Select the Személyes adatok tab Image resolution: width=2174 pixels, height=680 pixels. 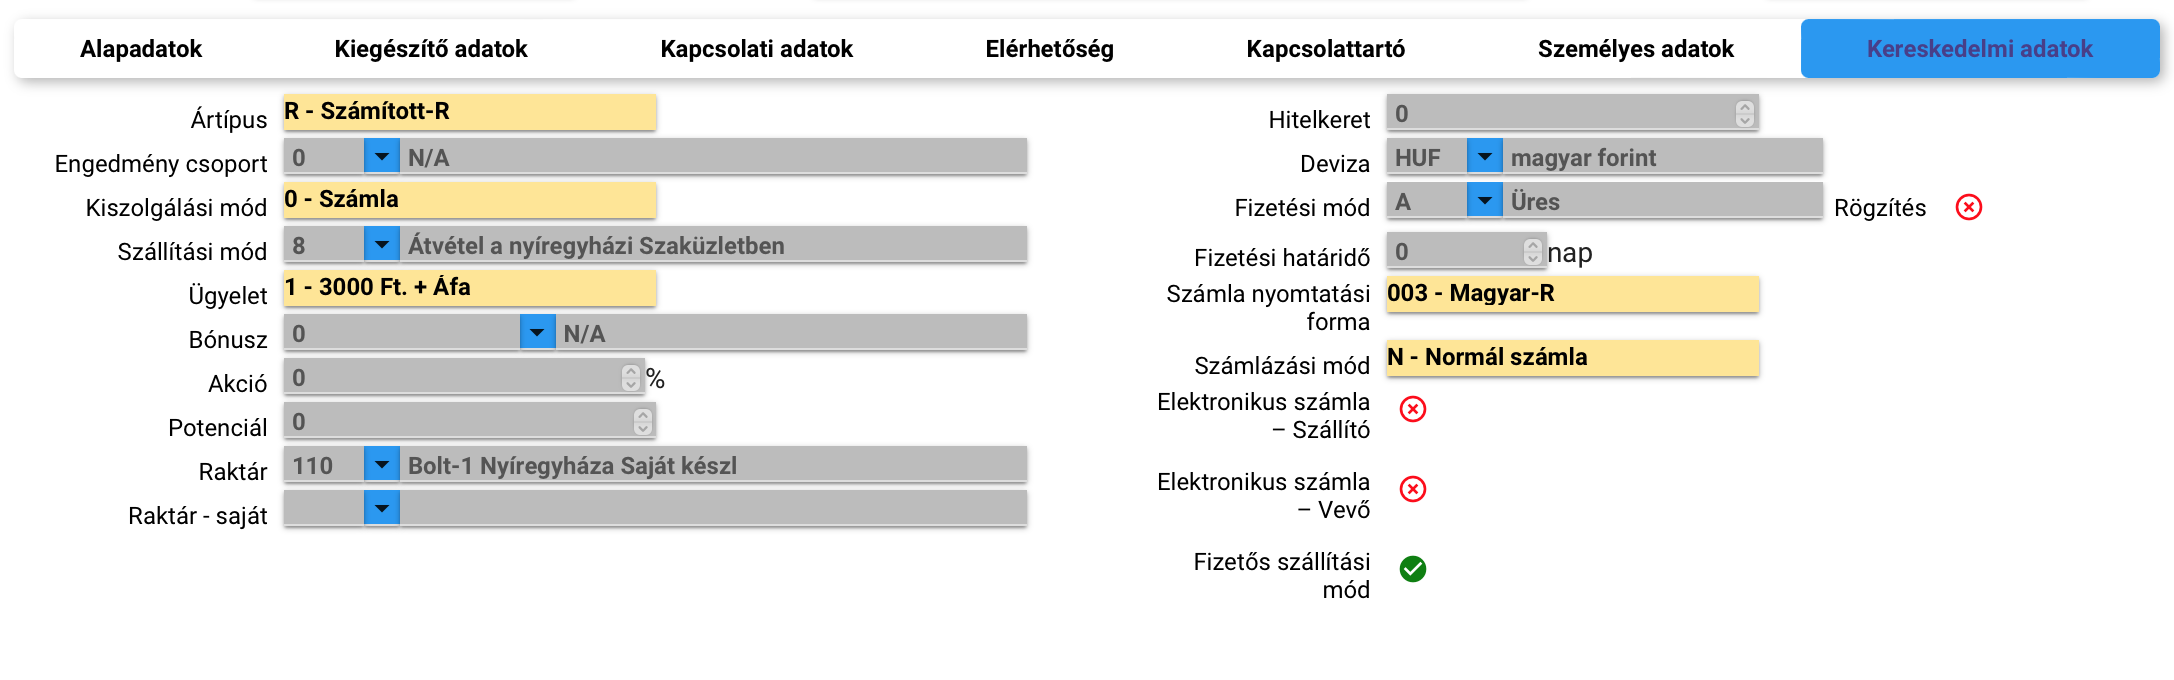tap(1635, 49)
